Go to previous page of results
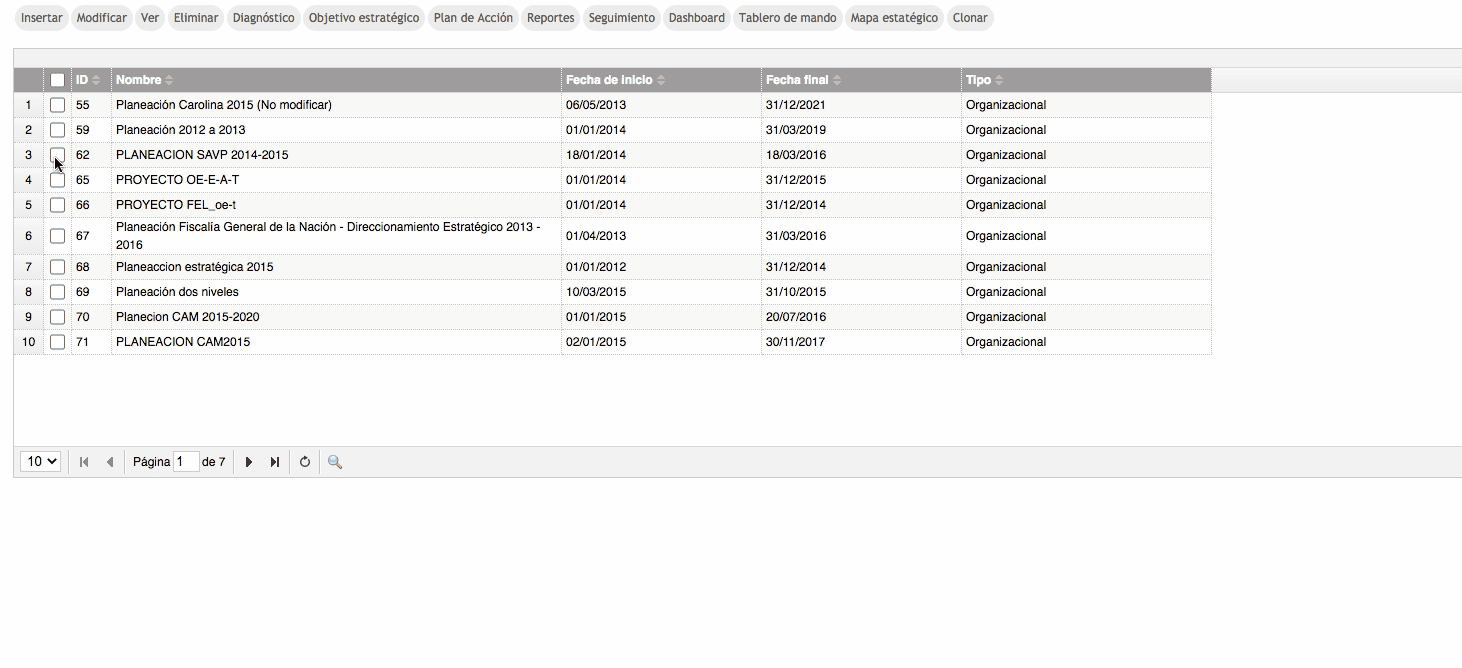The width and height of the screenshot is (1462, 668). tap(109, 462)
